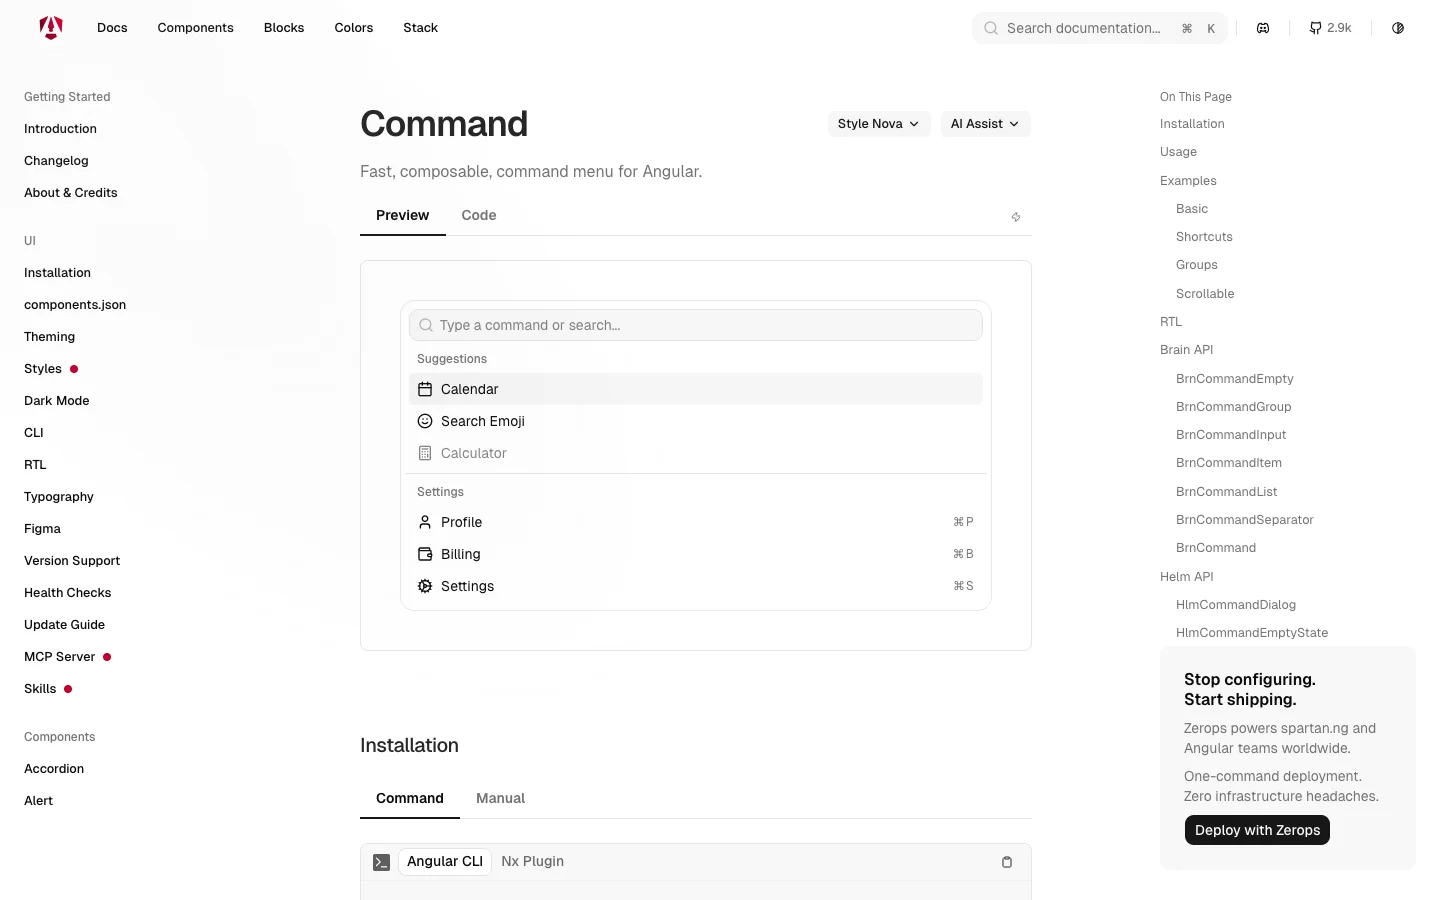Jump to BrnCommandInput in the page outline
1440x900 pixels.
point(1231,435)
